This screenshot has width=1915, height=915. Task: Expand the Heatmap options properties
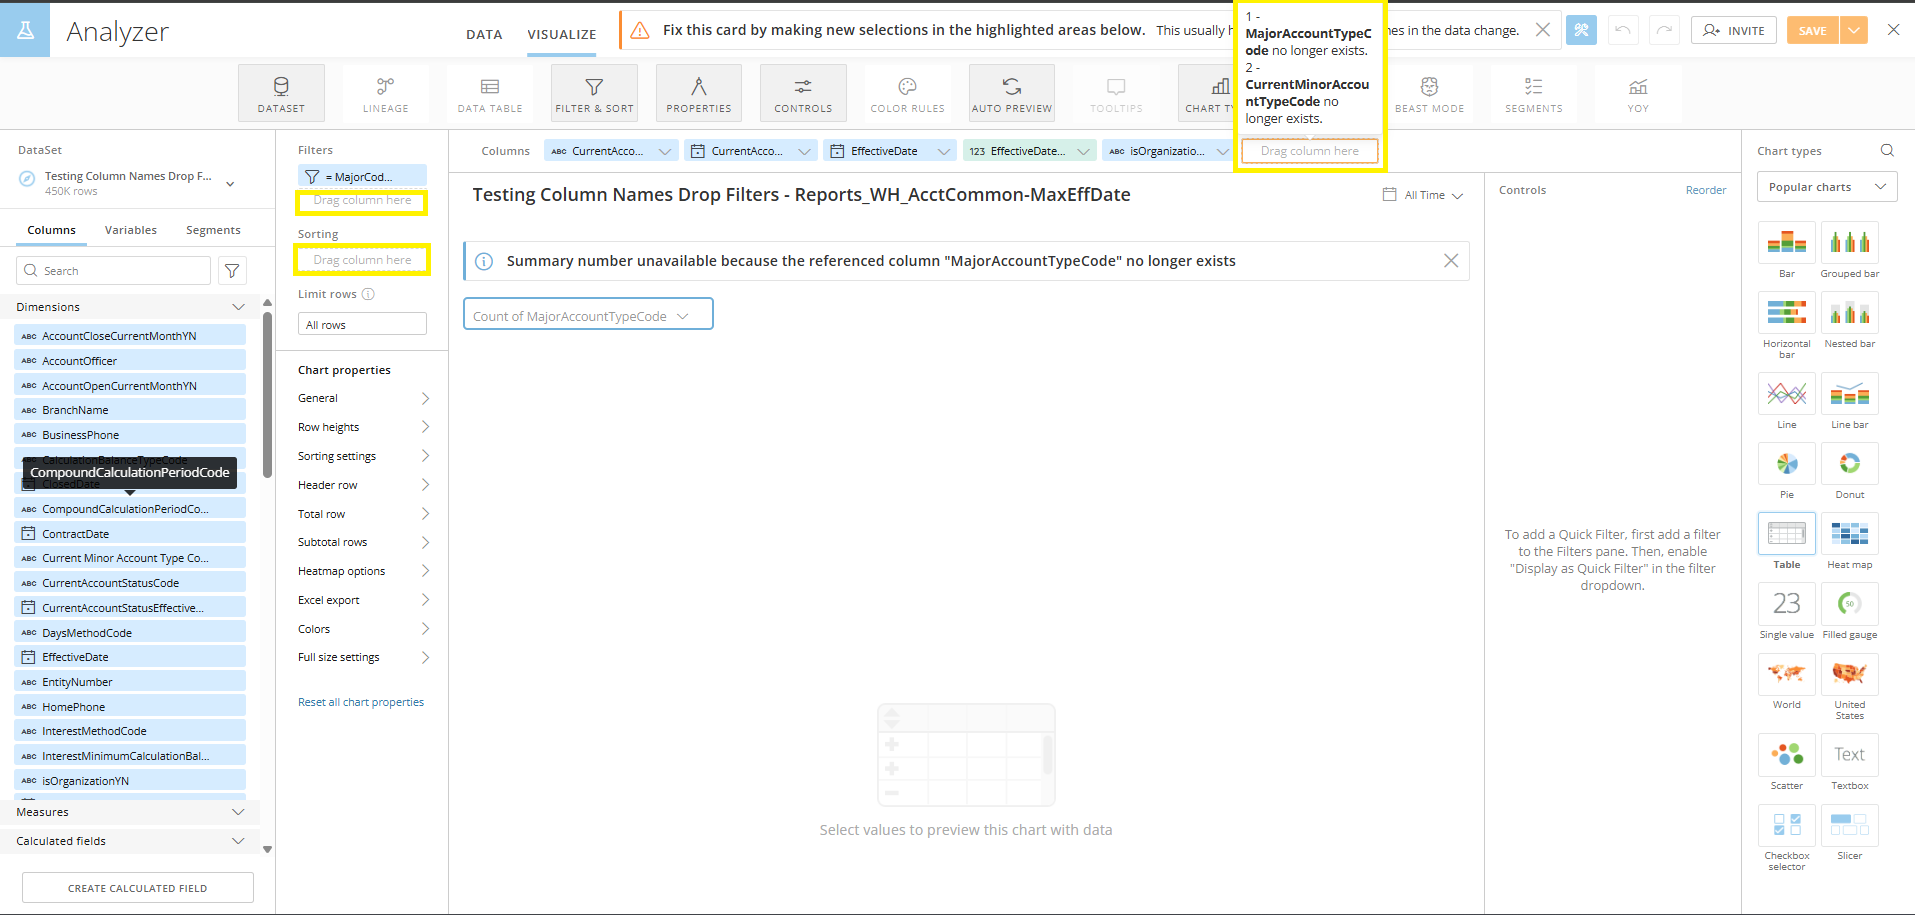coord(363,571)
